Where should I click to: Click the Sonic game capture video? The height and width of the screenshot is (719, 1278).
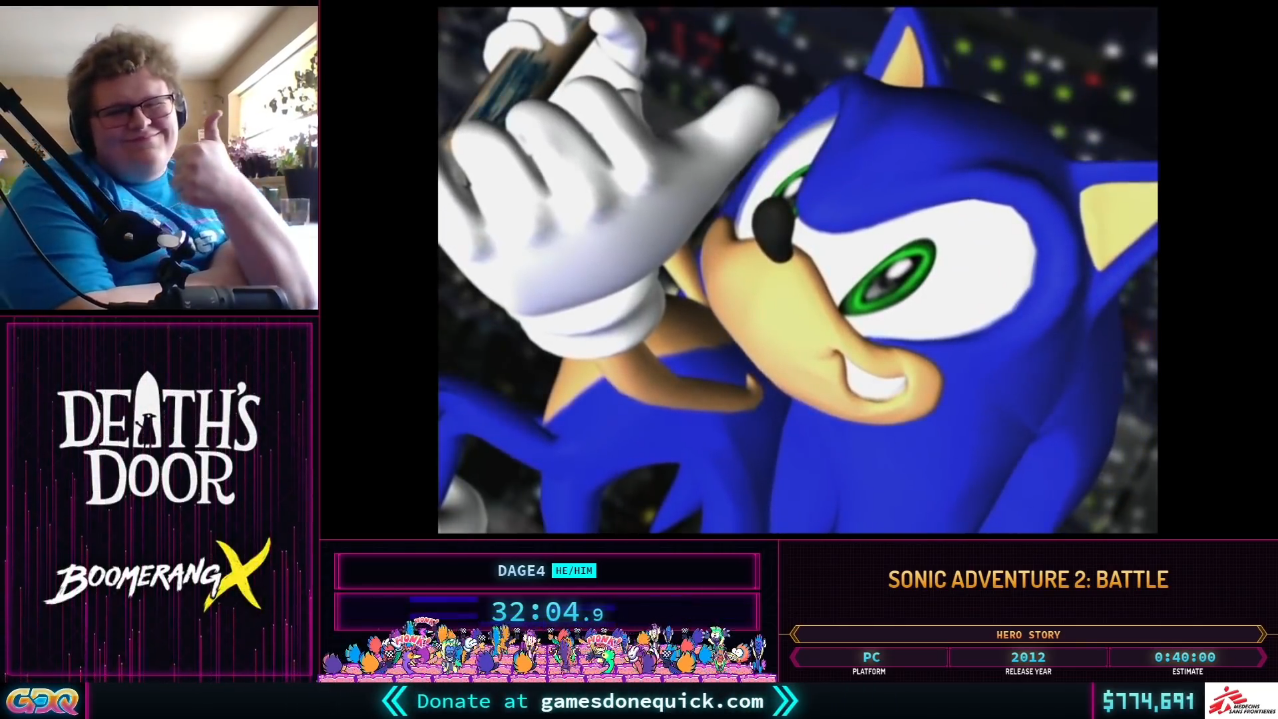[x=797, y=270]
